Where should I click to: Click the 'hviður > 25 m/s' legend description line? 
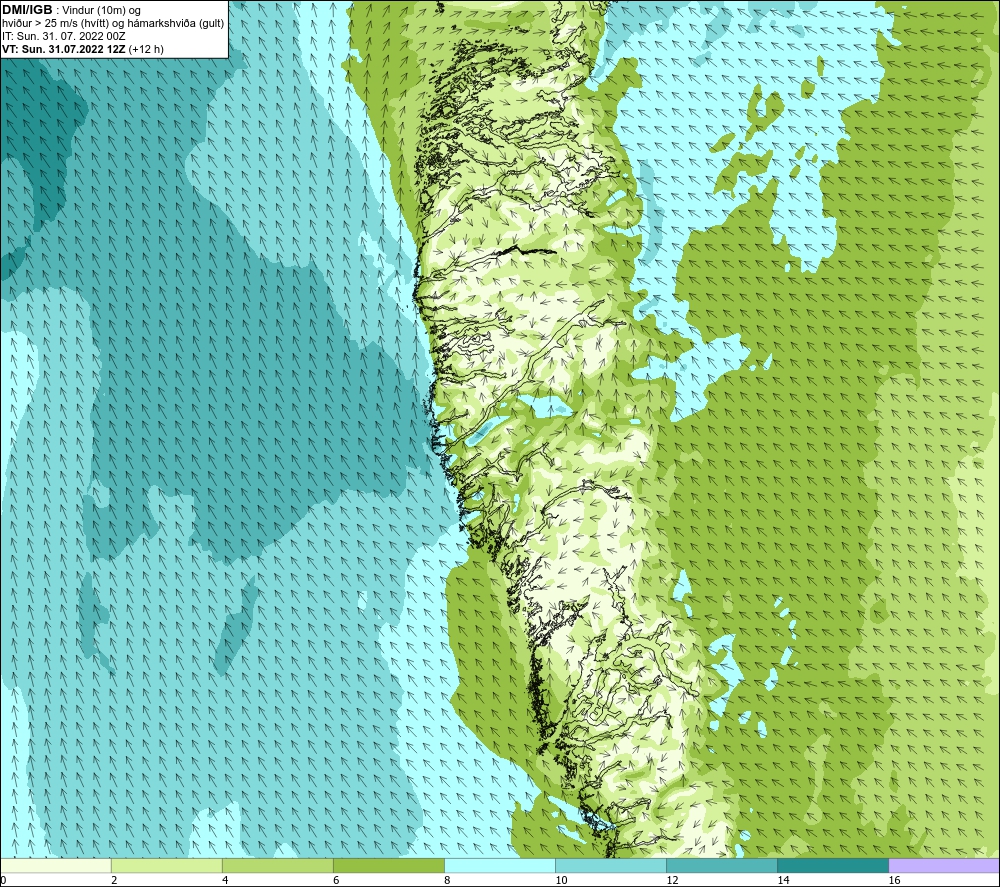[x=113, y=24]
